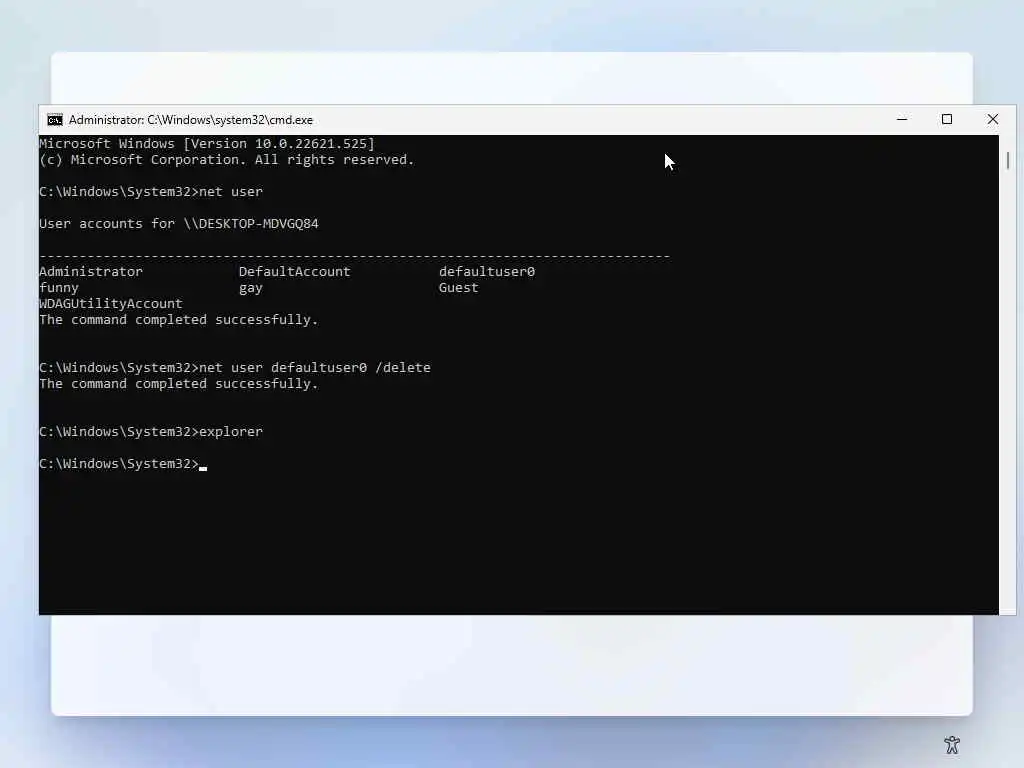Click the cmd.exe icon in the title bar
The height and width of the screenshot is (768, 1024).
(55, 120)
